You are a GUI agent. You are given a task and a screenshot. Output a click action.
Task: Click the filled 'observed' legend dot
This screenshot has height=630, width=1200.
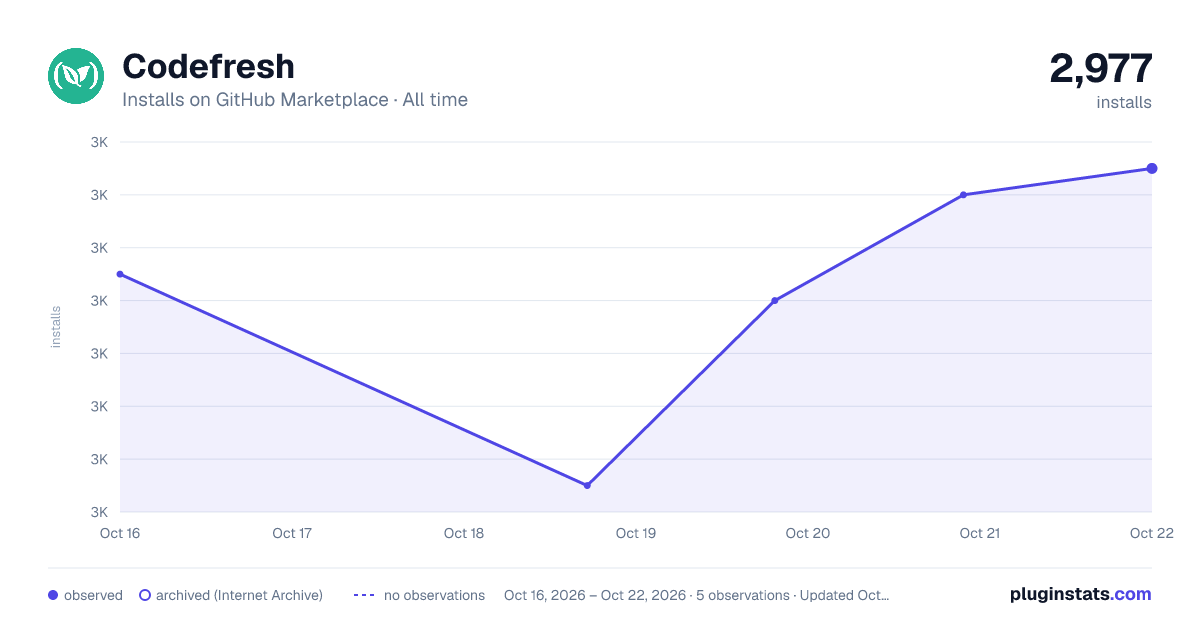tap(53, 595)
